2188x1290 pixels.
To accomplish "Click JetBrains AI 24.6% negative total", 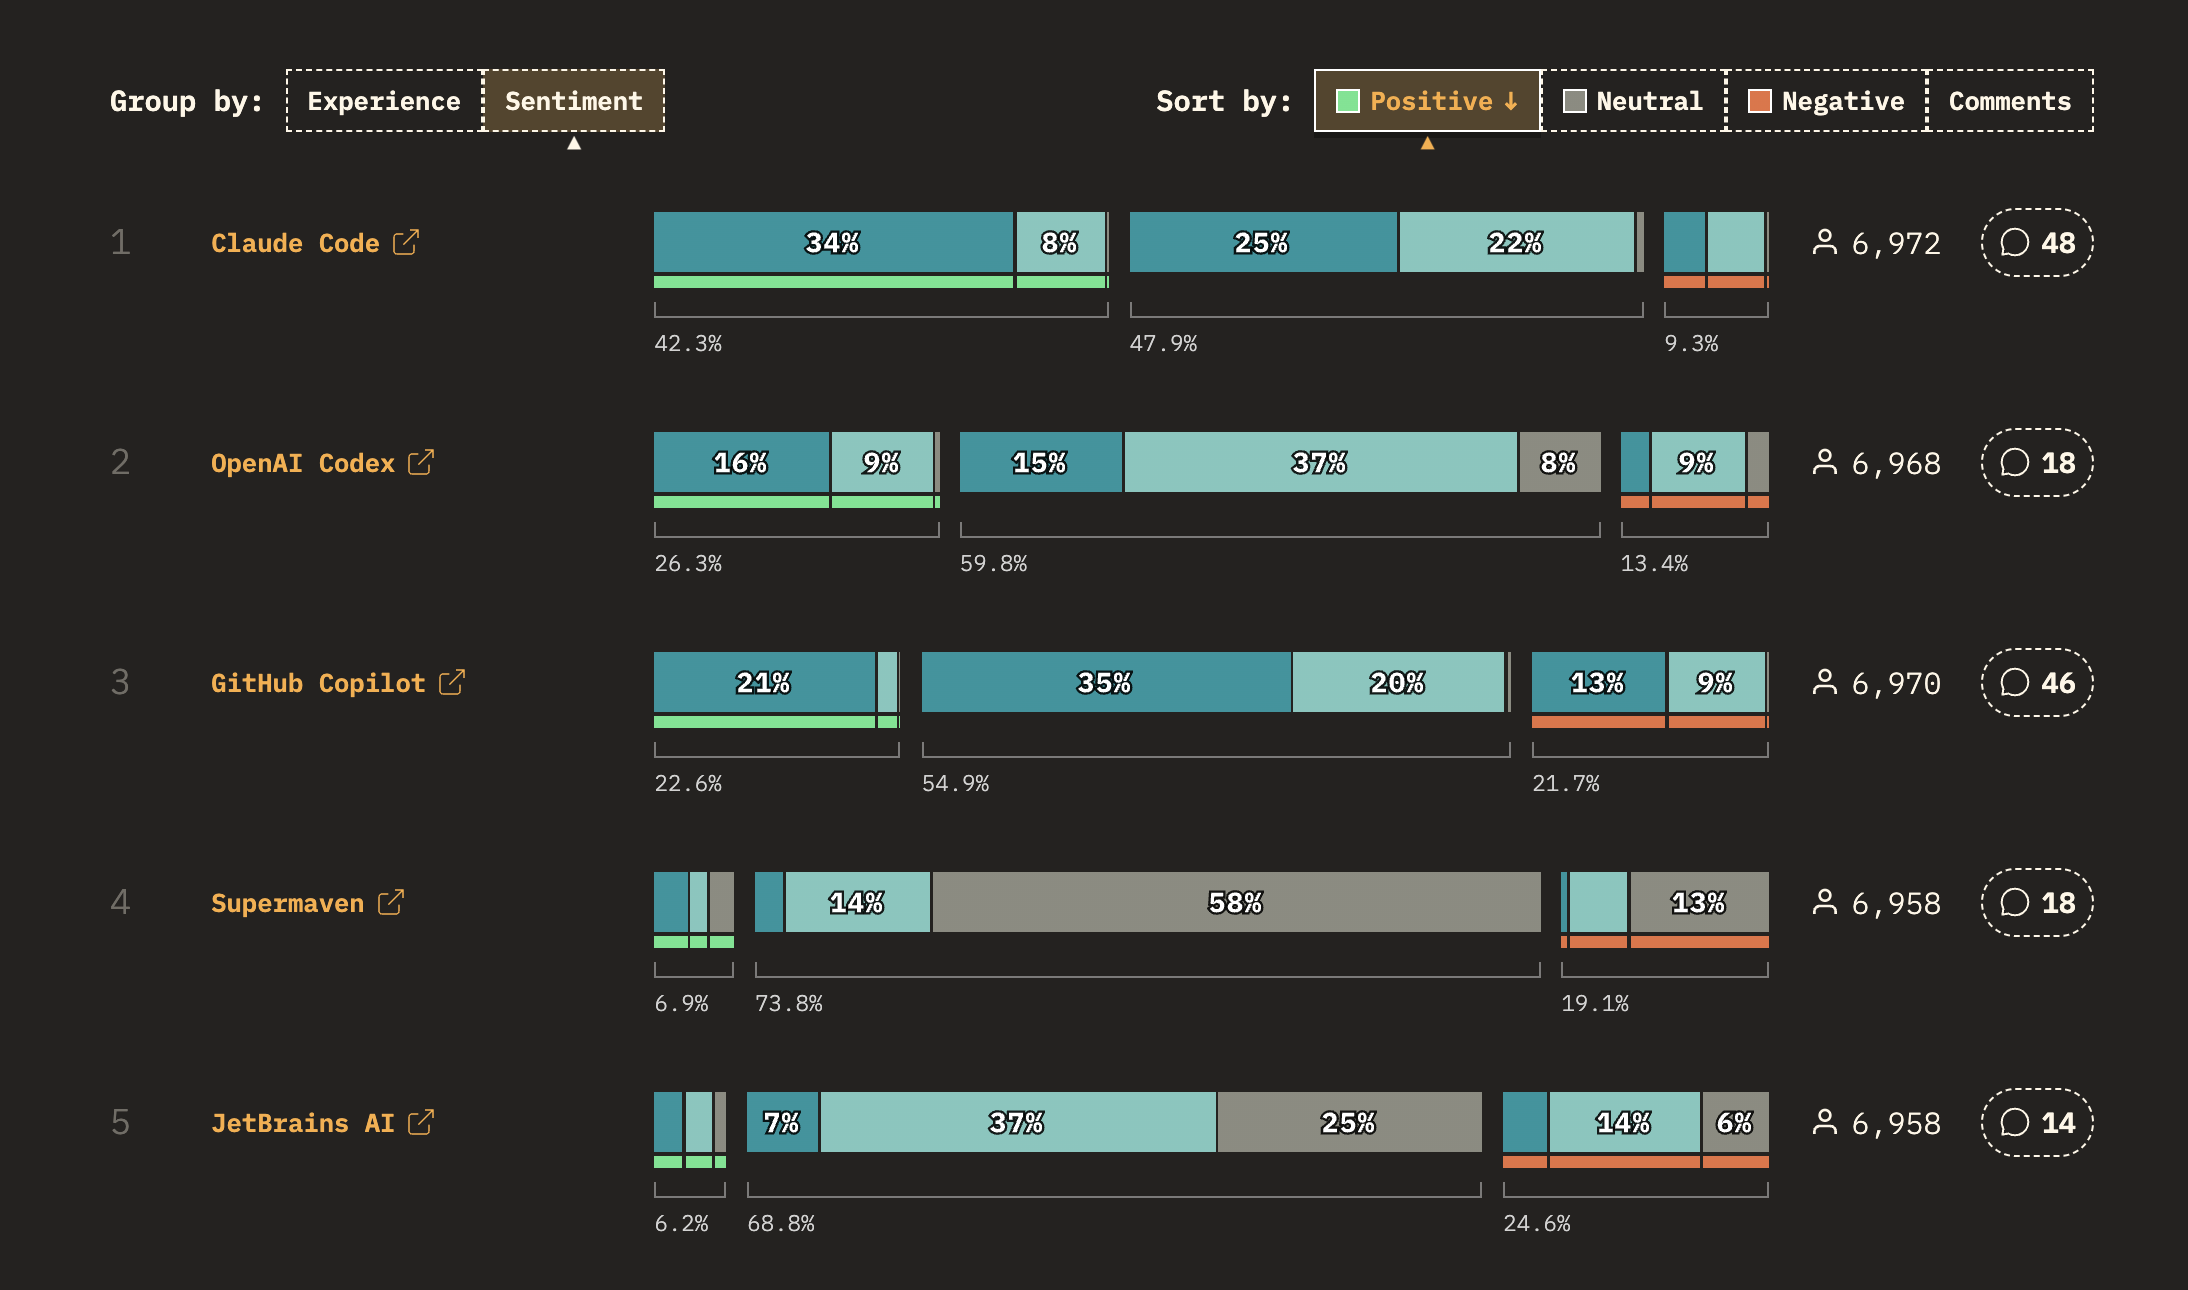I will point(1537,1223).
